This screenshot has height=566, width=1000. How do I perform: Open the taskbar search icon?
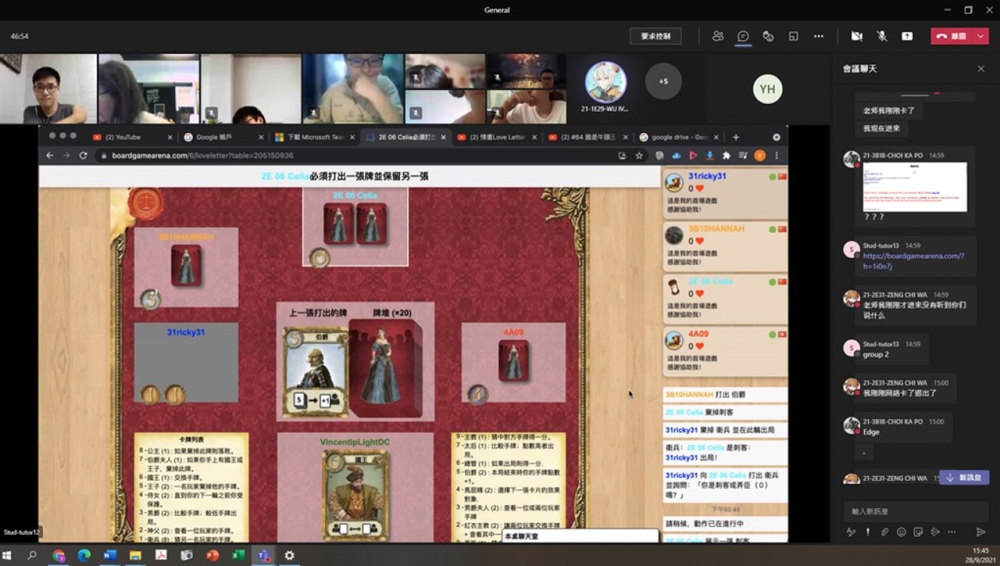tap(31, 555)
